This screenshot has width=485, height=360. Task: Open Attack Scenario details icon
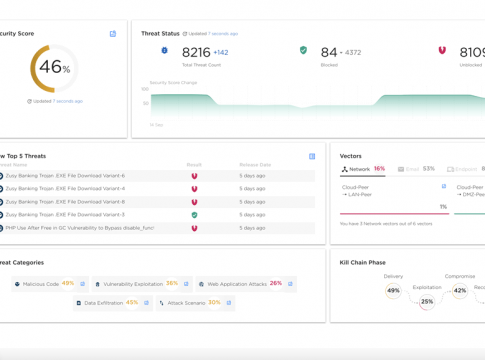(x=229, y=303)
